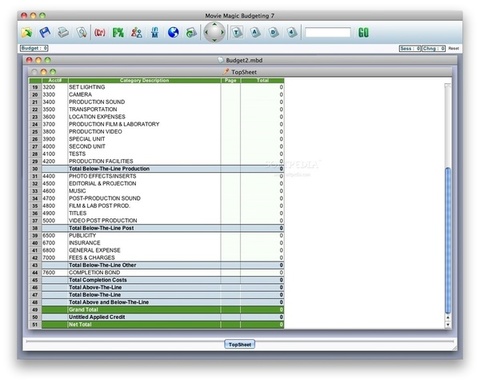Select the PUBLICITY row
Viewport: 480px width, 383px height.
(x=156, y=235)
